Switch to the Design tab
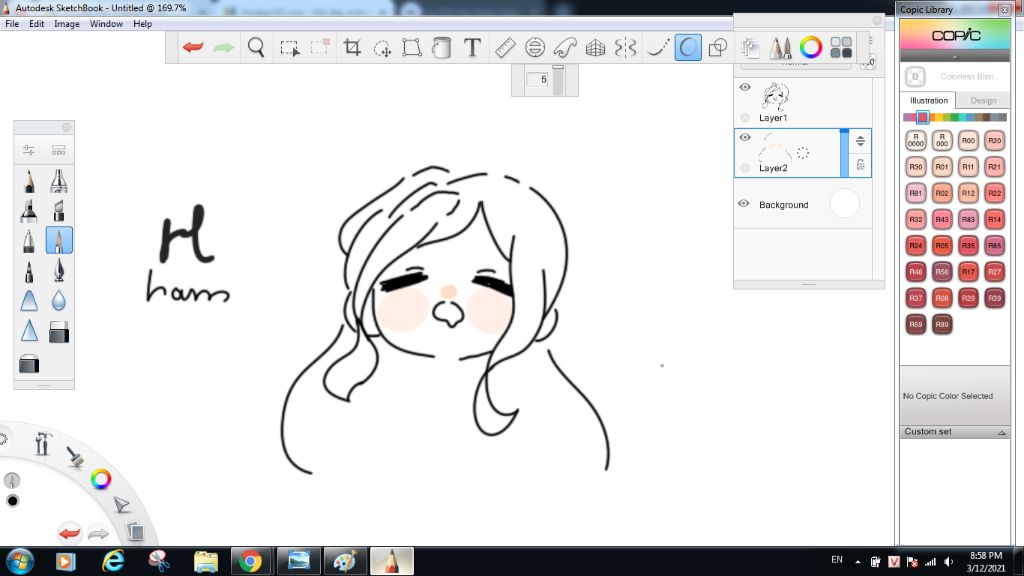1024x576 pixels. pos(983,101)
